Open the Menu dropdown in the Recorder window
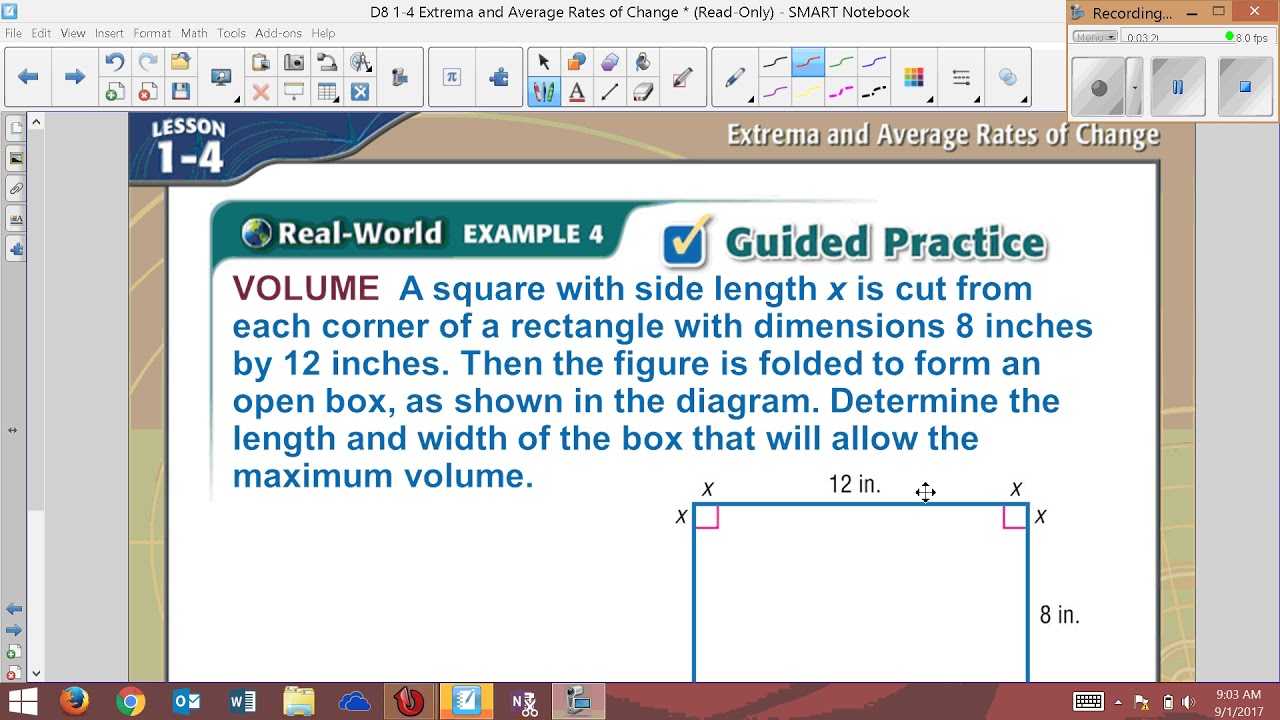Image resolution: width=1280 pixels, height=720 pixels. tap(1094, 37)
